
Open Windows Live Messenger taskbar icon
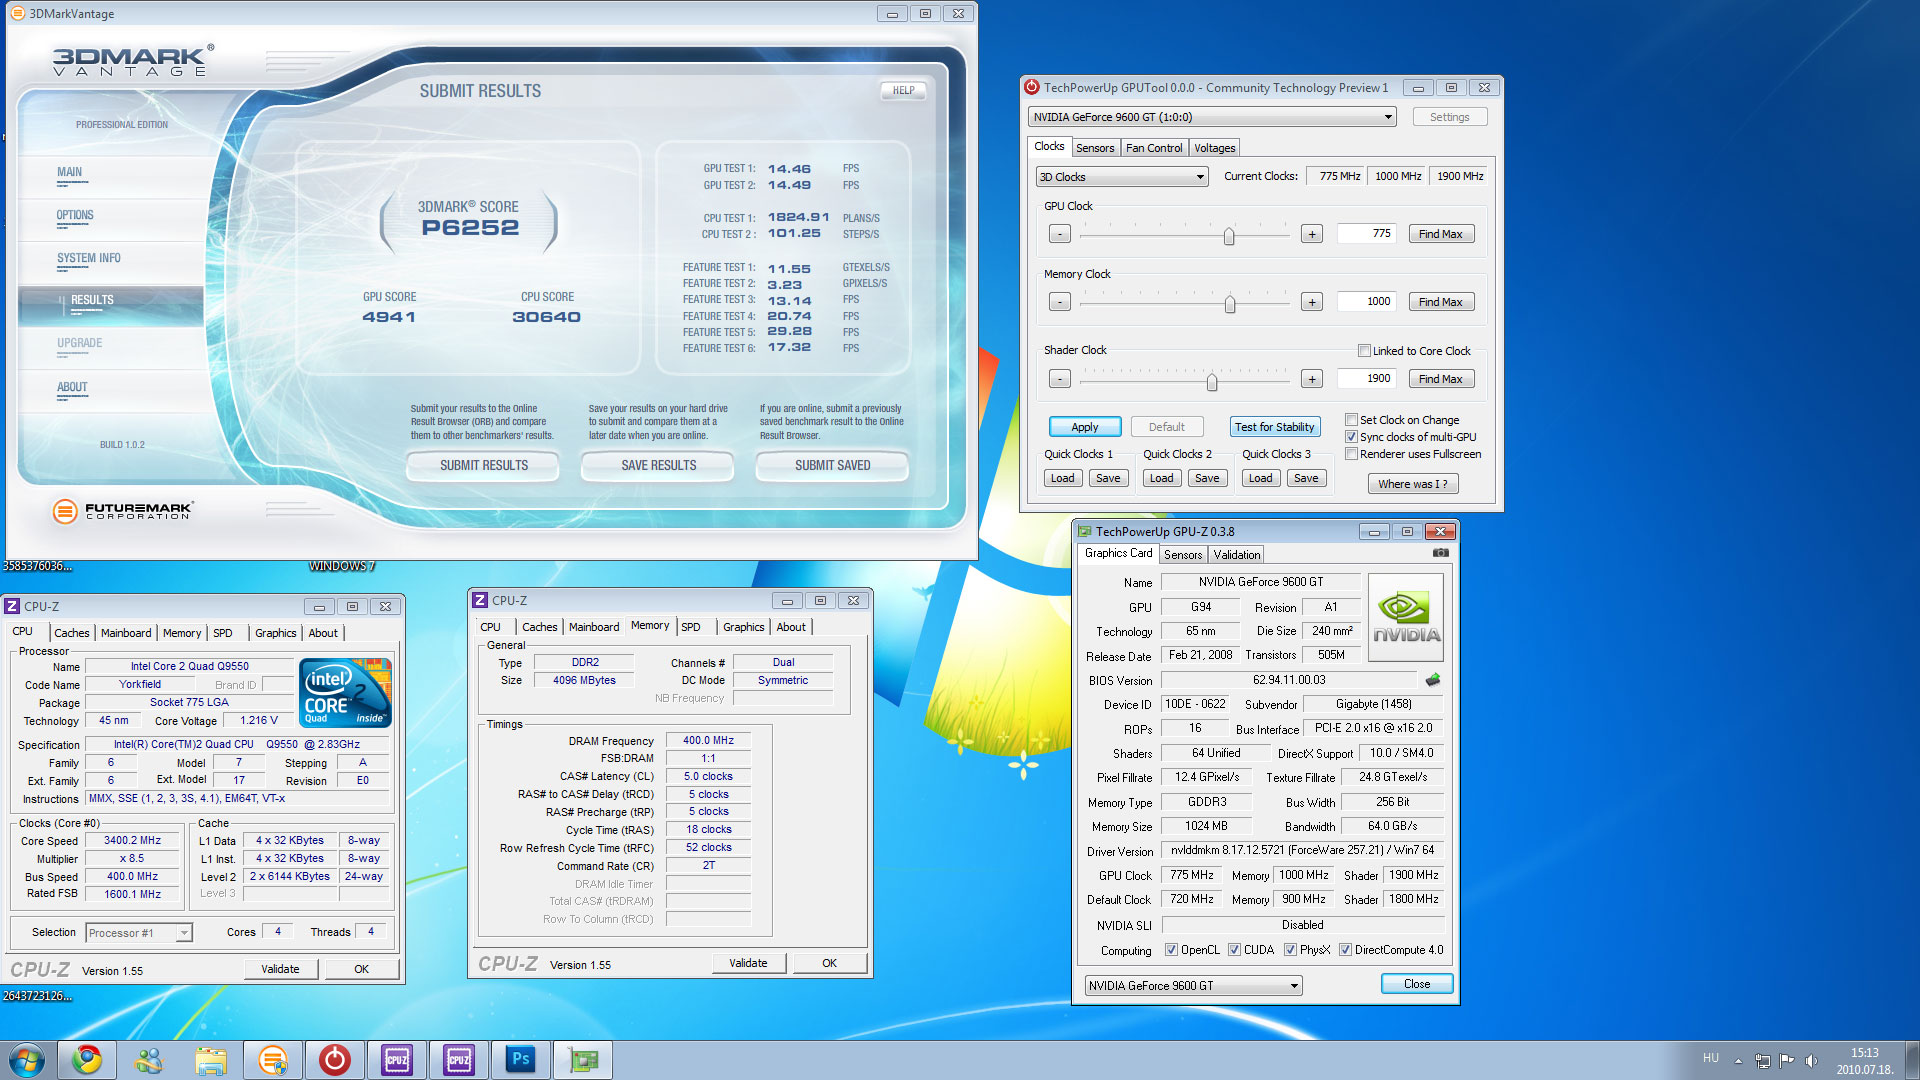[149, 1060]
